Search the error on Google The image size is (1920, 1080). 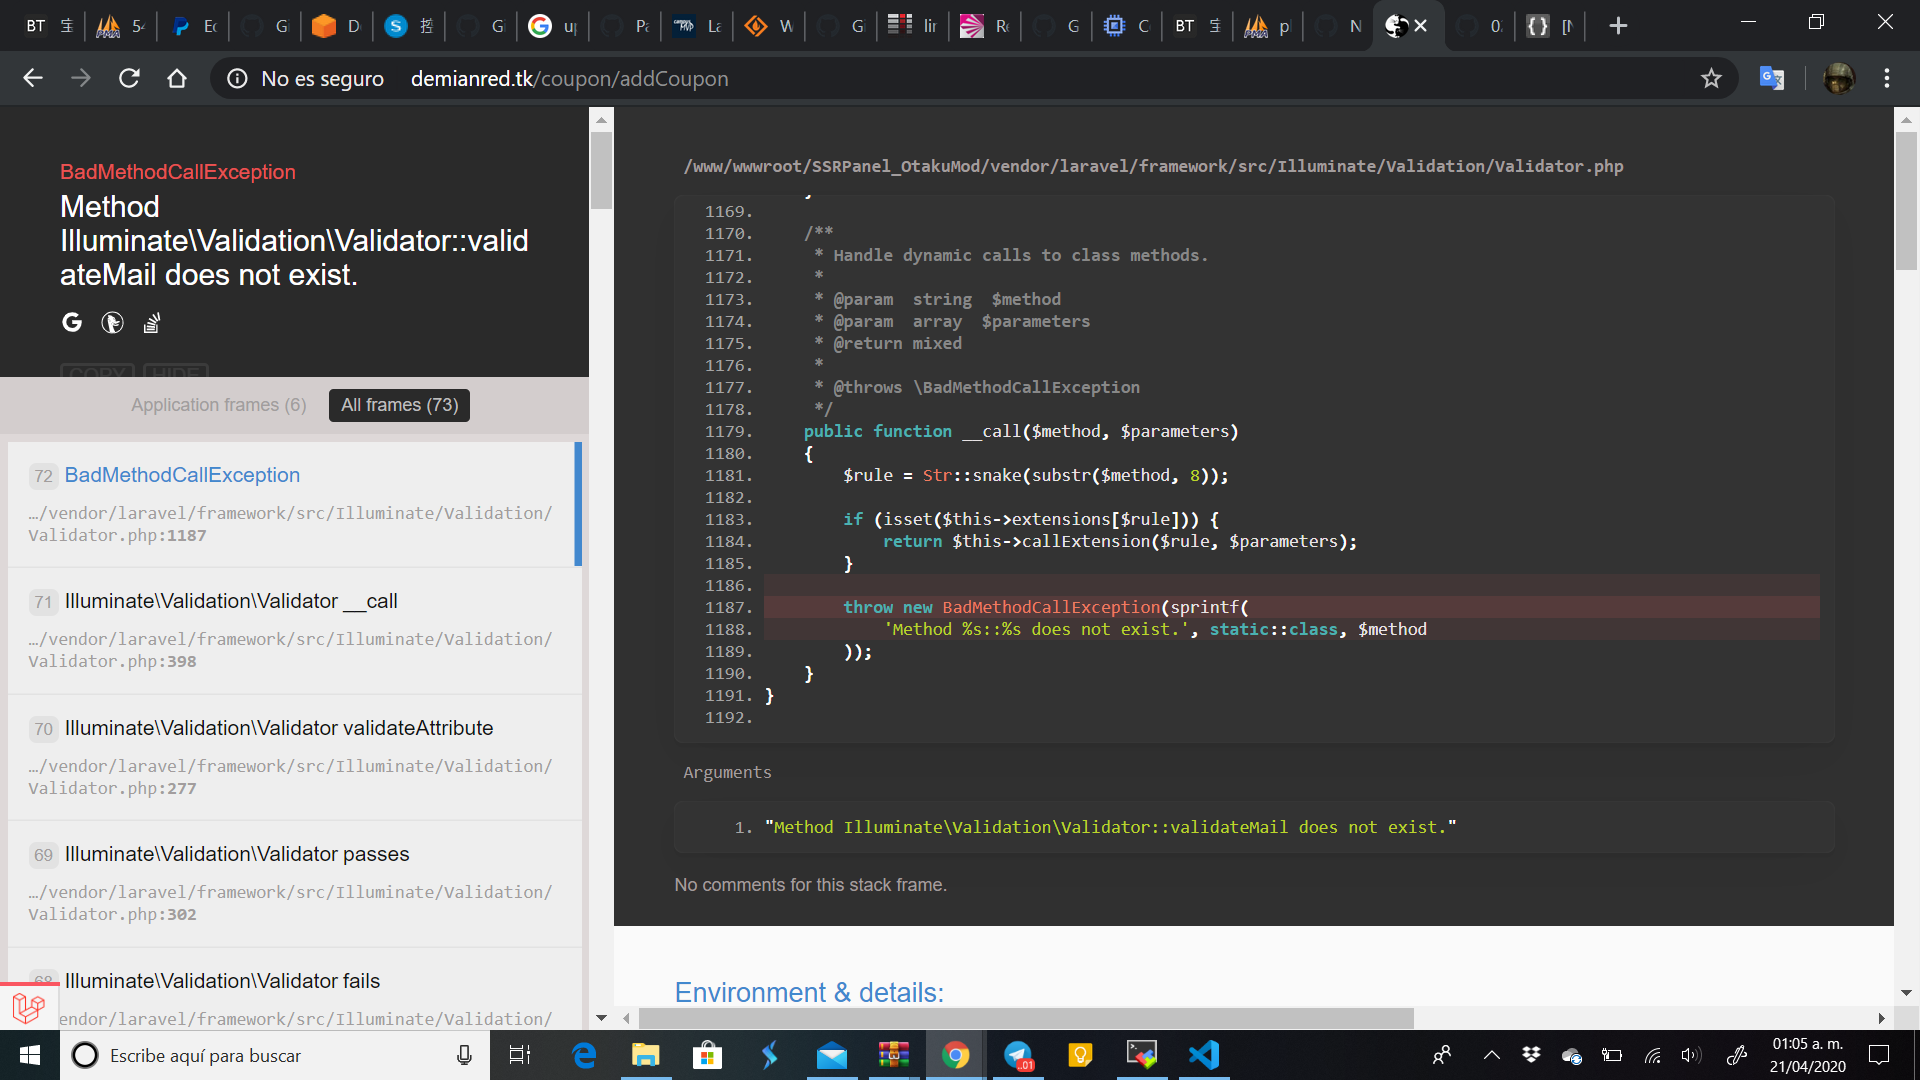click(x=71, y=323)
